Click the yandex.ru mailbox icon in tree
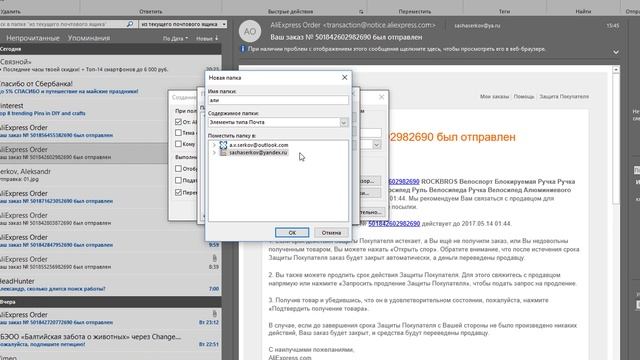 (223, 153)
